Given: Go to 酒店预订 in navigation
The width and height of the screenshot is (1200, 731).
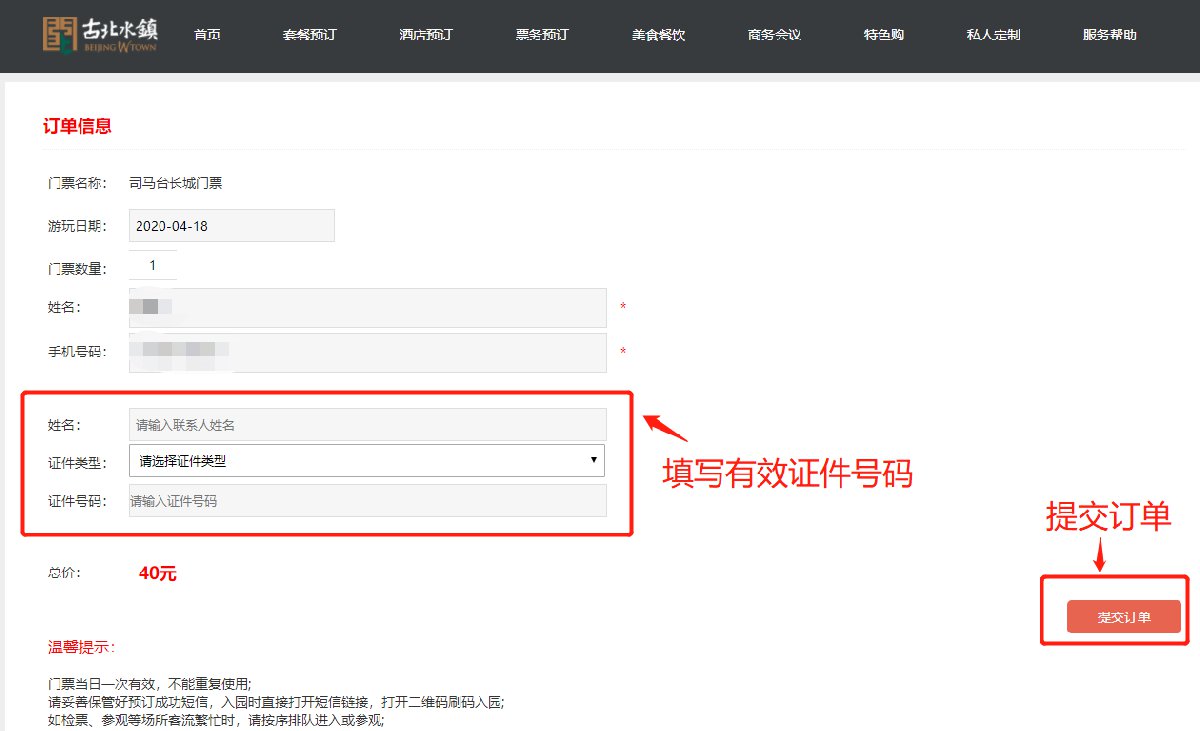Looking at the screenshot, I should [x=426, y=34].
